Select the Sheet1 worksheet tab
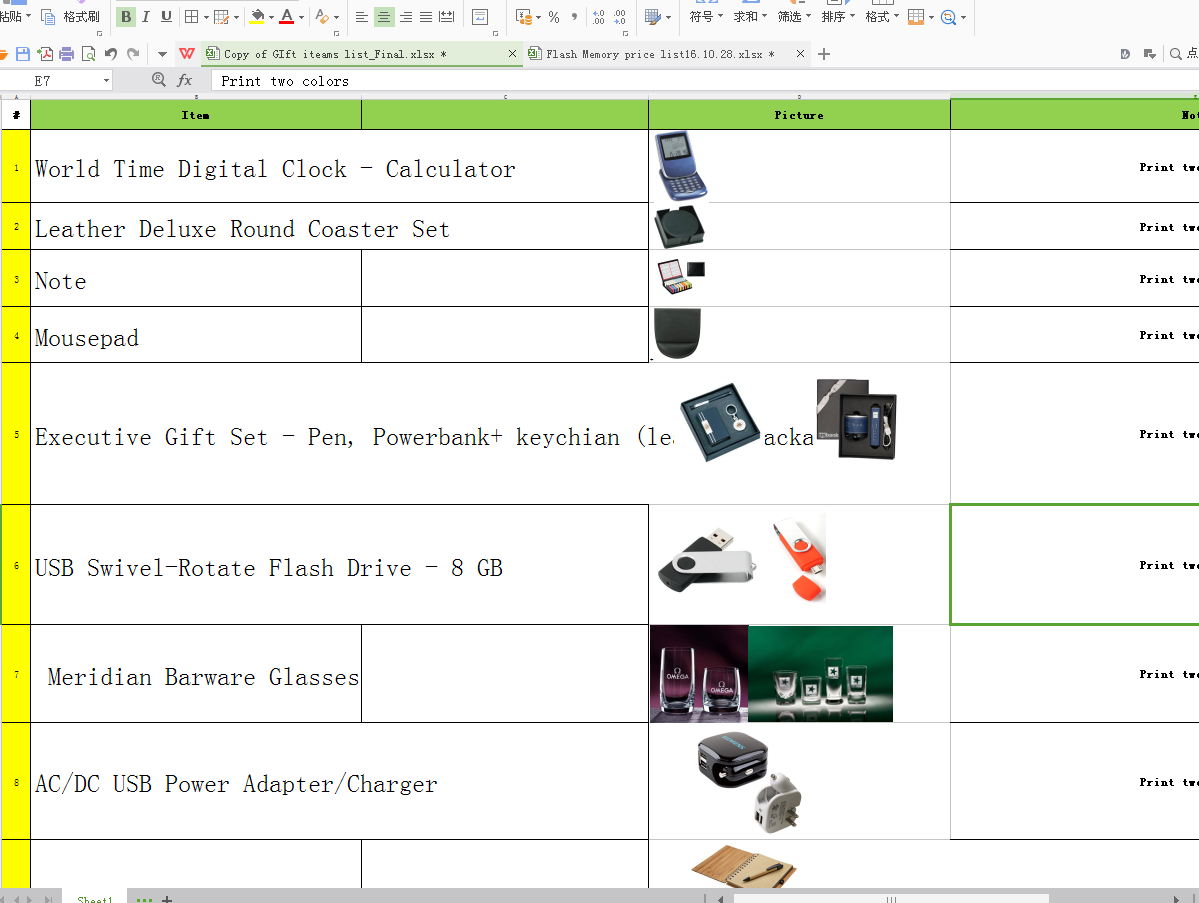1199x903 pixels. pos(95,899)
